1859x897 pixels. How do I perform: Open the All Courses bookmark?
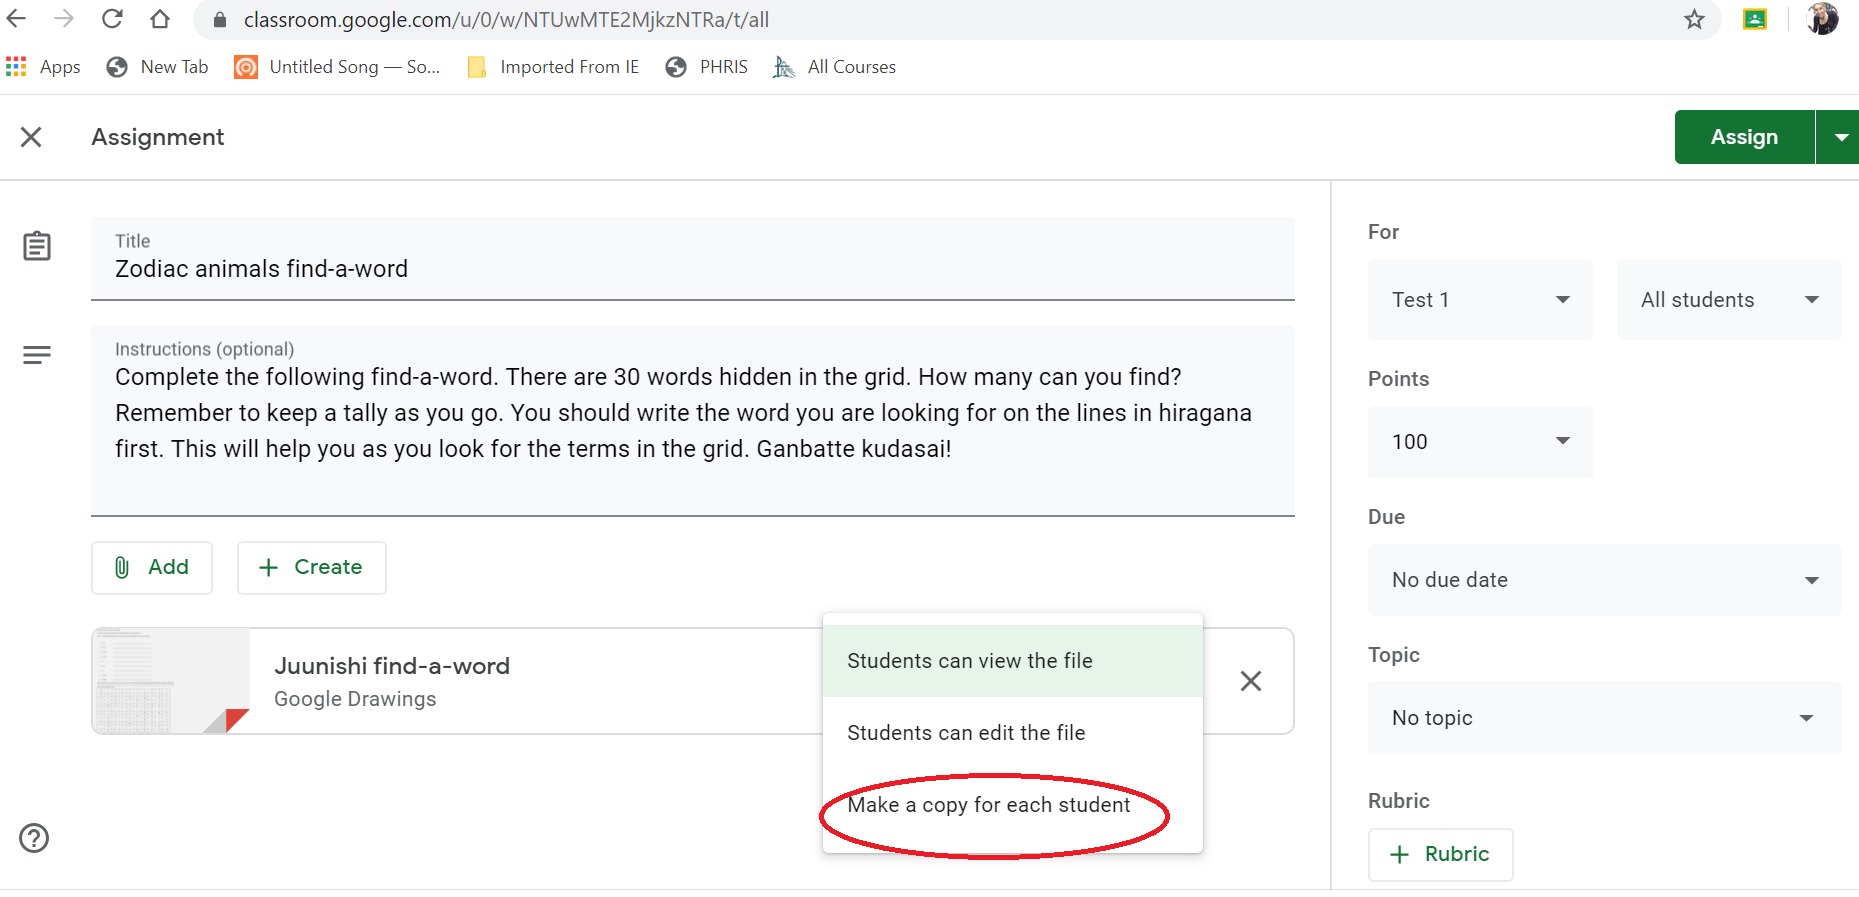(x=835, y=67)
